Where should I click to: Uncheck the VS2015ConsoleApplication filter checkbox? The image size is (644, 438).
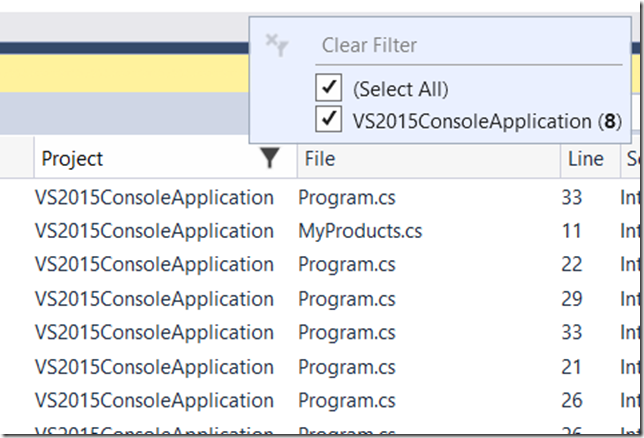pyautogui.click(x=329, y=120)
